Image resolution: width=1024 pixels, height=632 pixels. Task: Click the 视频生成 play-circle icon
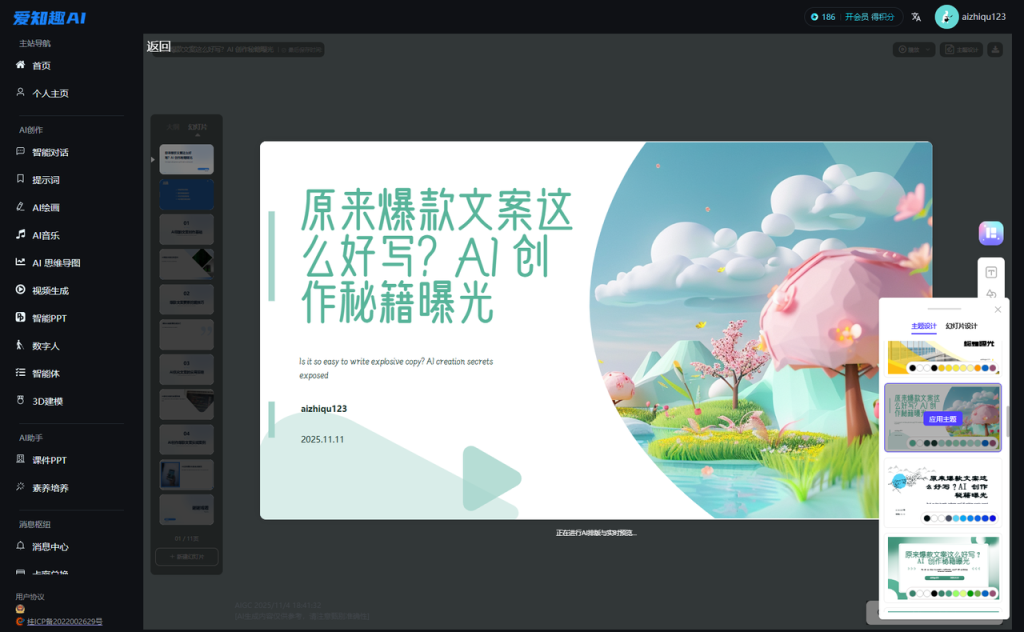pos(20,289)
